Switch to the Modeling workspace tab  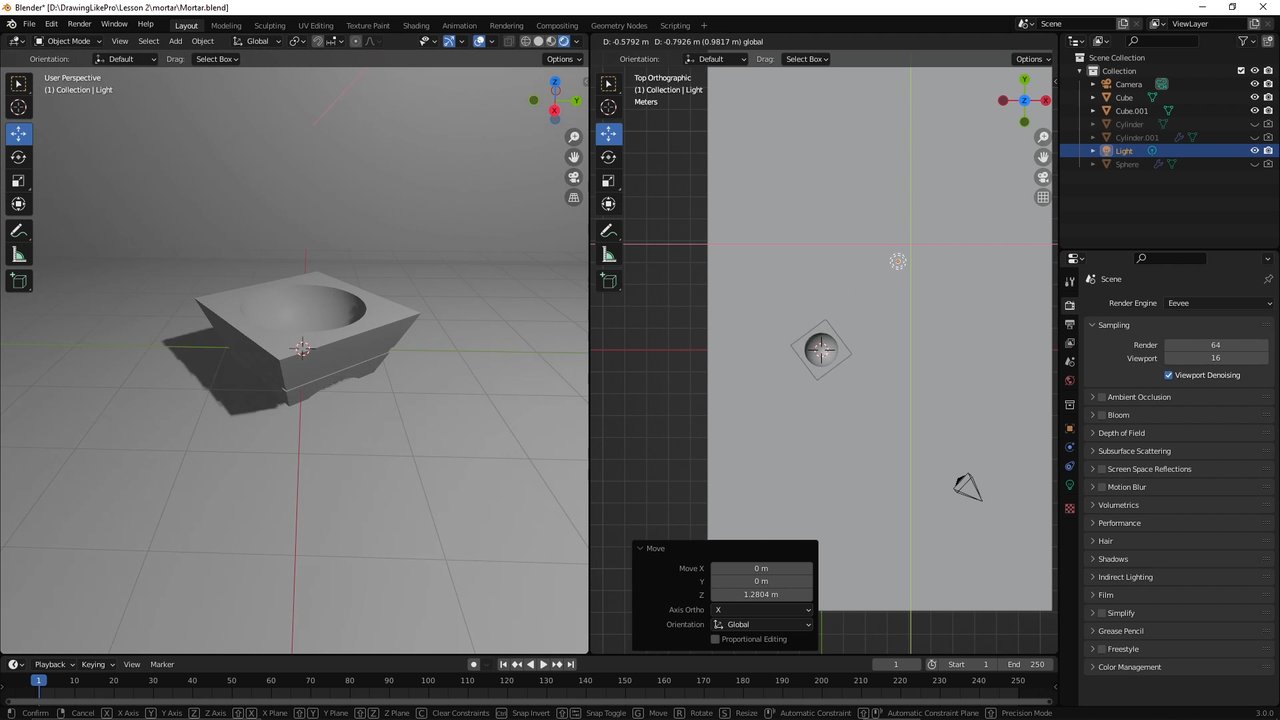[x=226, y=25]
